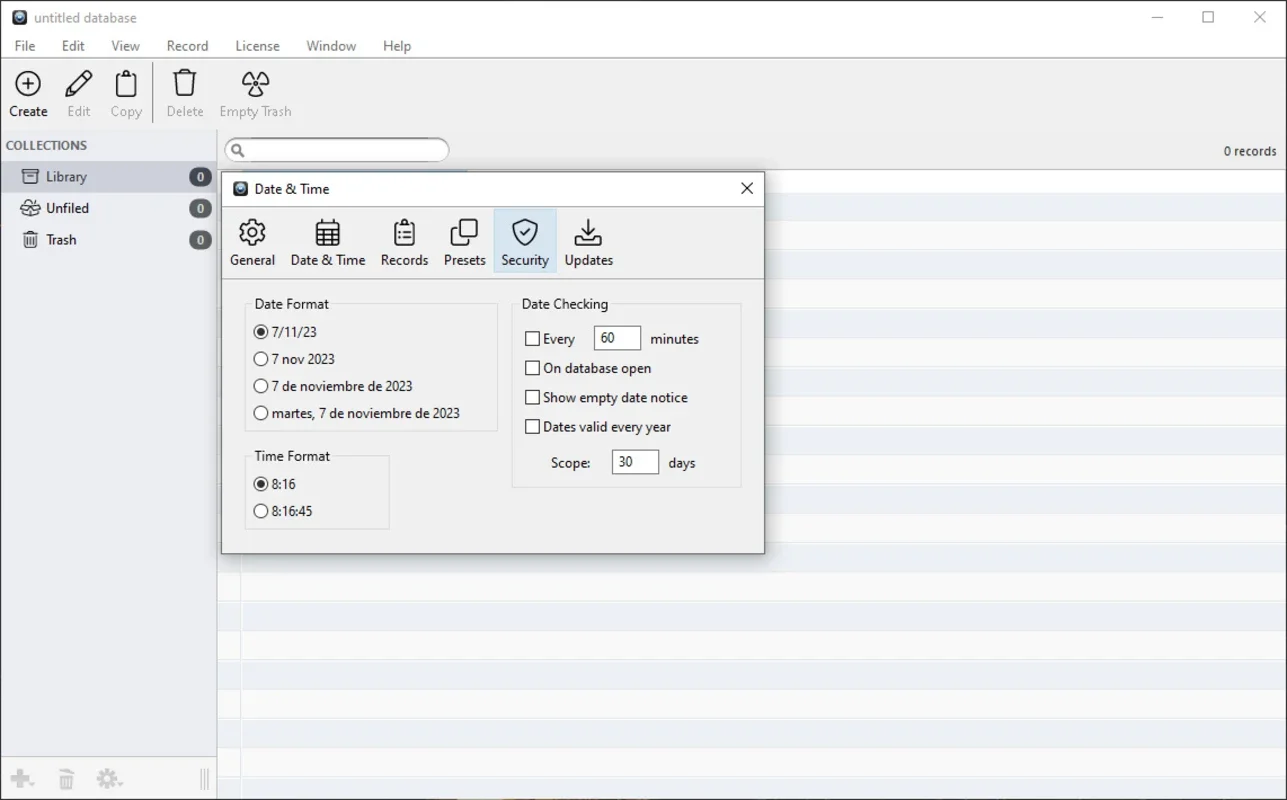1287x800 pixels.
Task: Open the Edit menu
Action: (x=73, y=46)
